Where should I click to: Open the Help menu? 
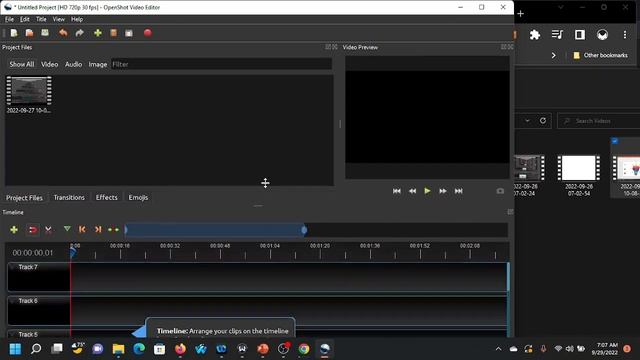(77, 19)
